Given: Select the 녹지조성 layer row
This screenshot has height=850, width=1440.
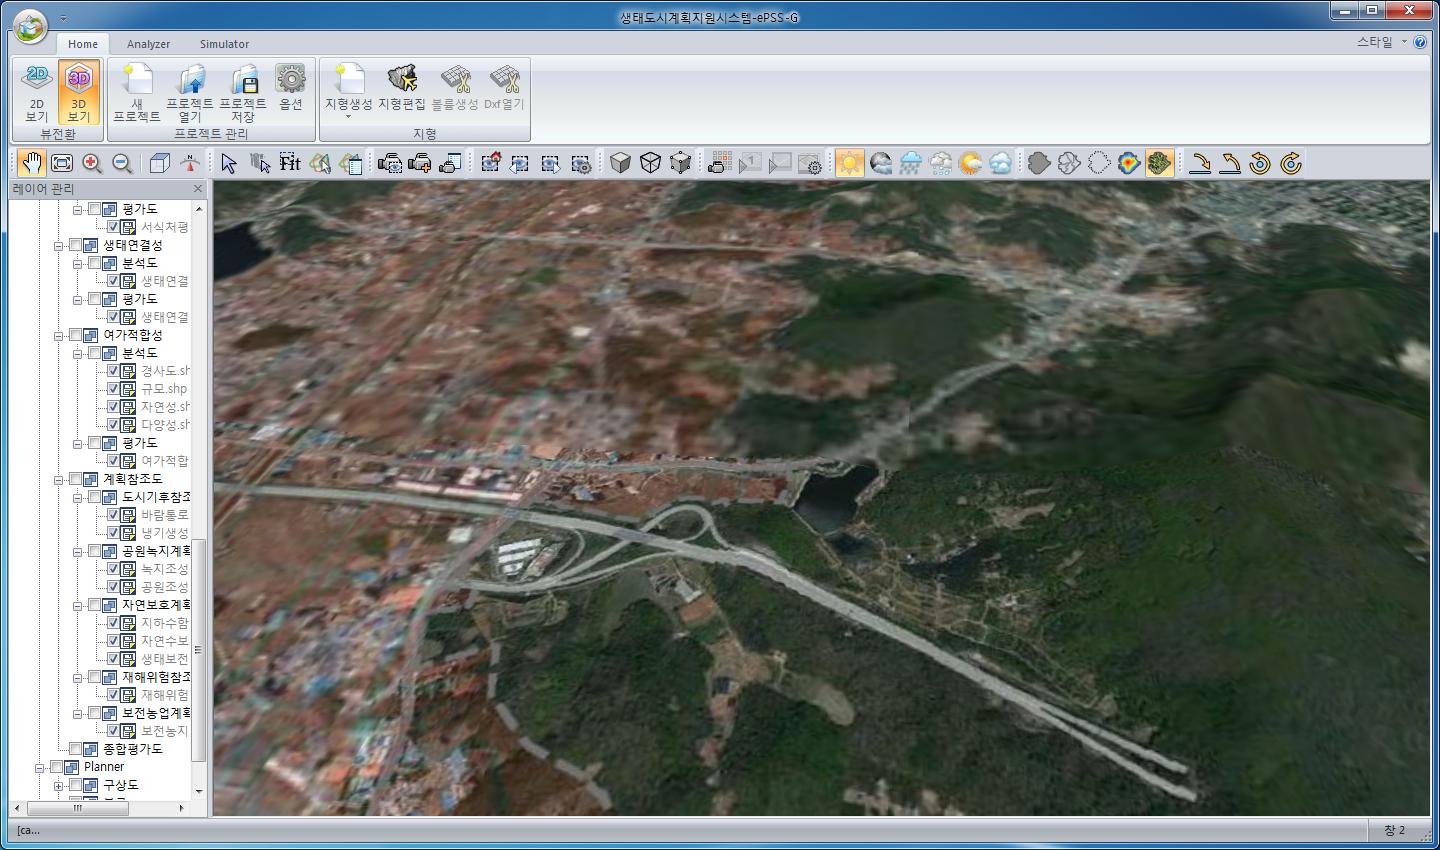Looking at the screenshot, I should 164,569.
